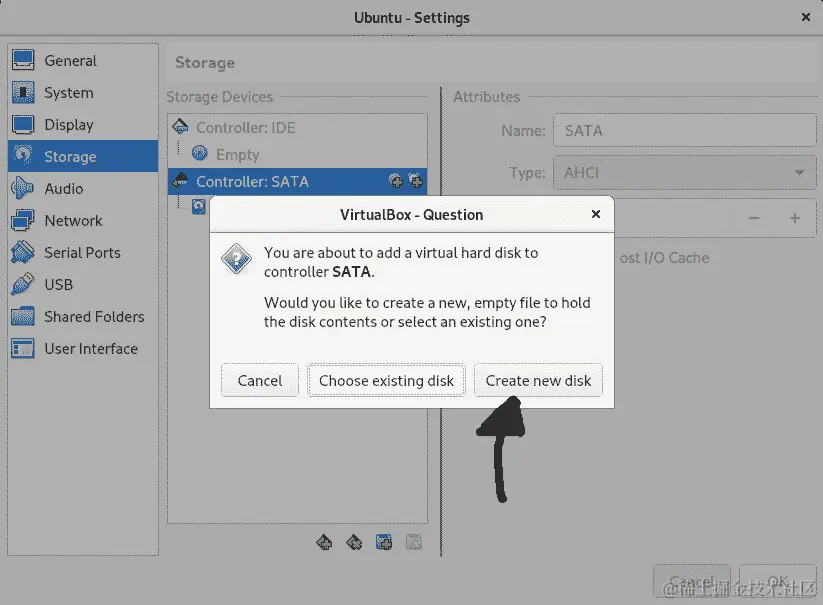This screenshot has height=605, width=823.
Task: Click the Network computers icon
Action: [23, 220]
